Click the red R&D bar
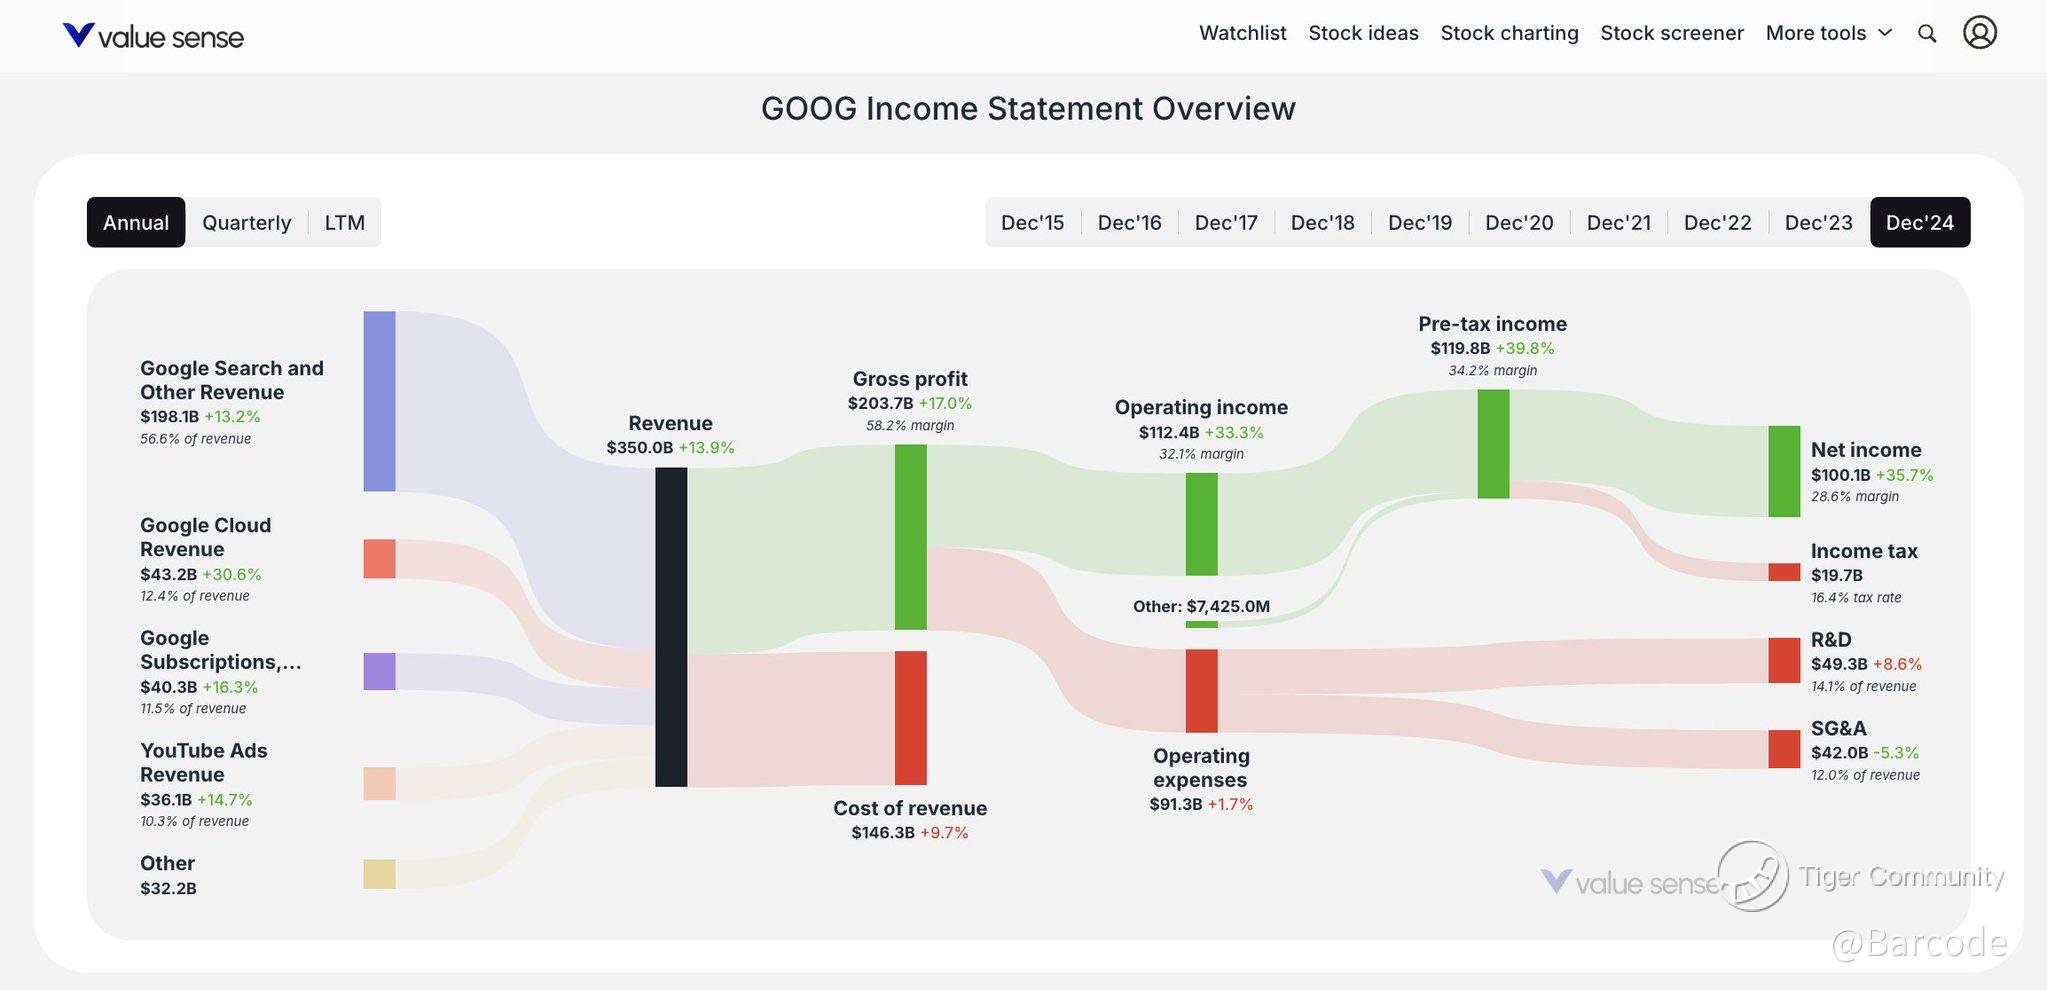Image resolution: width=2047 pixels, height=990 pixels. (1784, 661)
